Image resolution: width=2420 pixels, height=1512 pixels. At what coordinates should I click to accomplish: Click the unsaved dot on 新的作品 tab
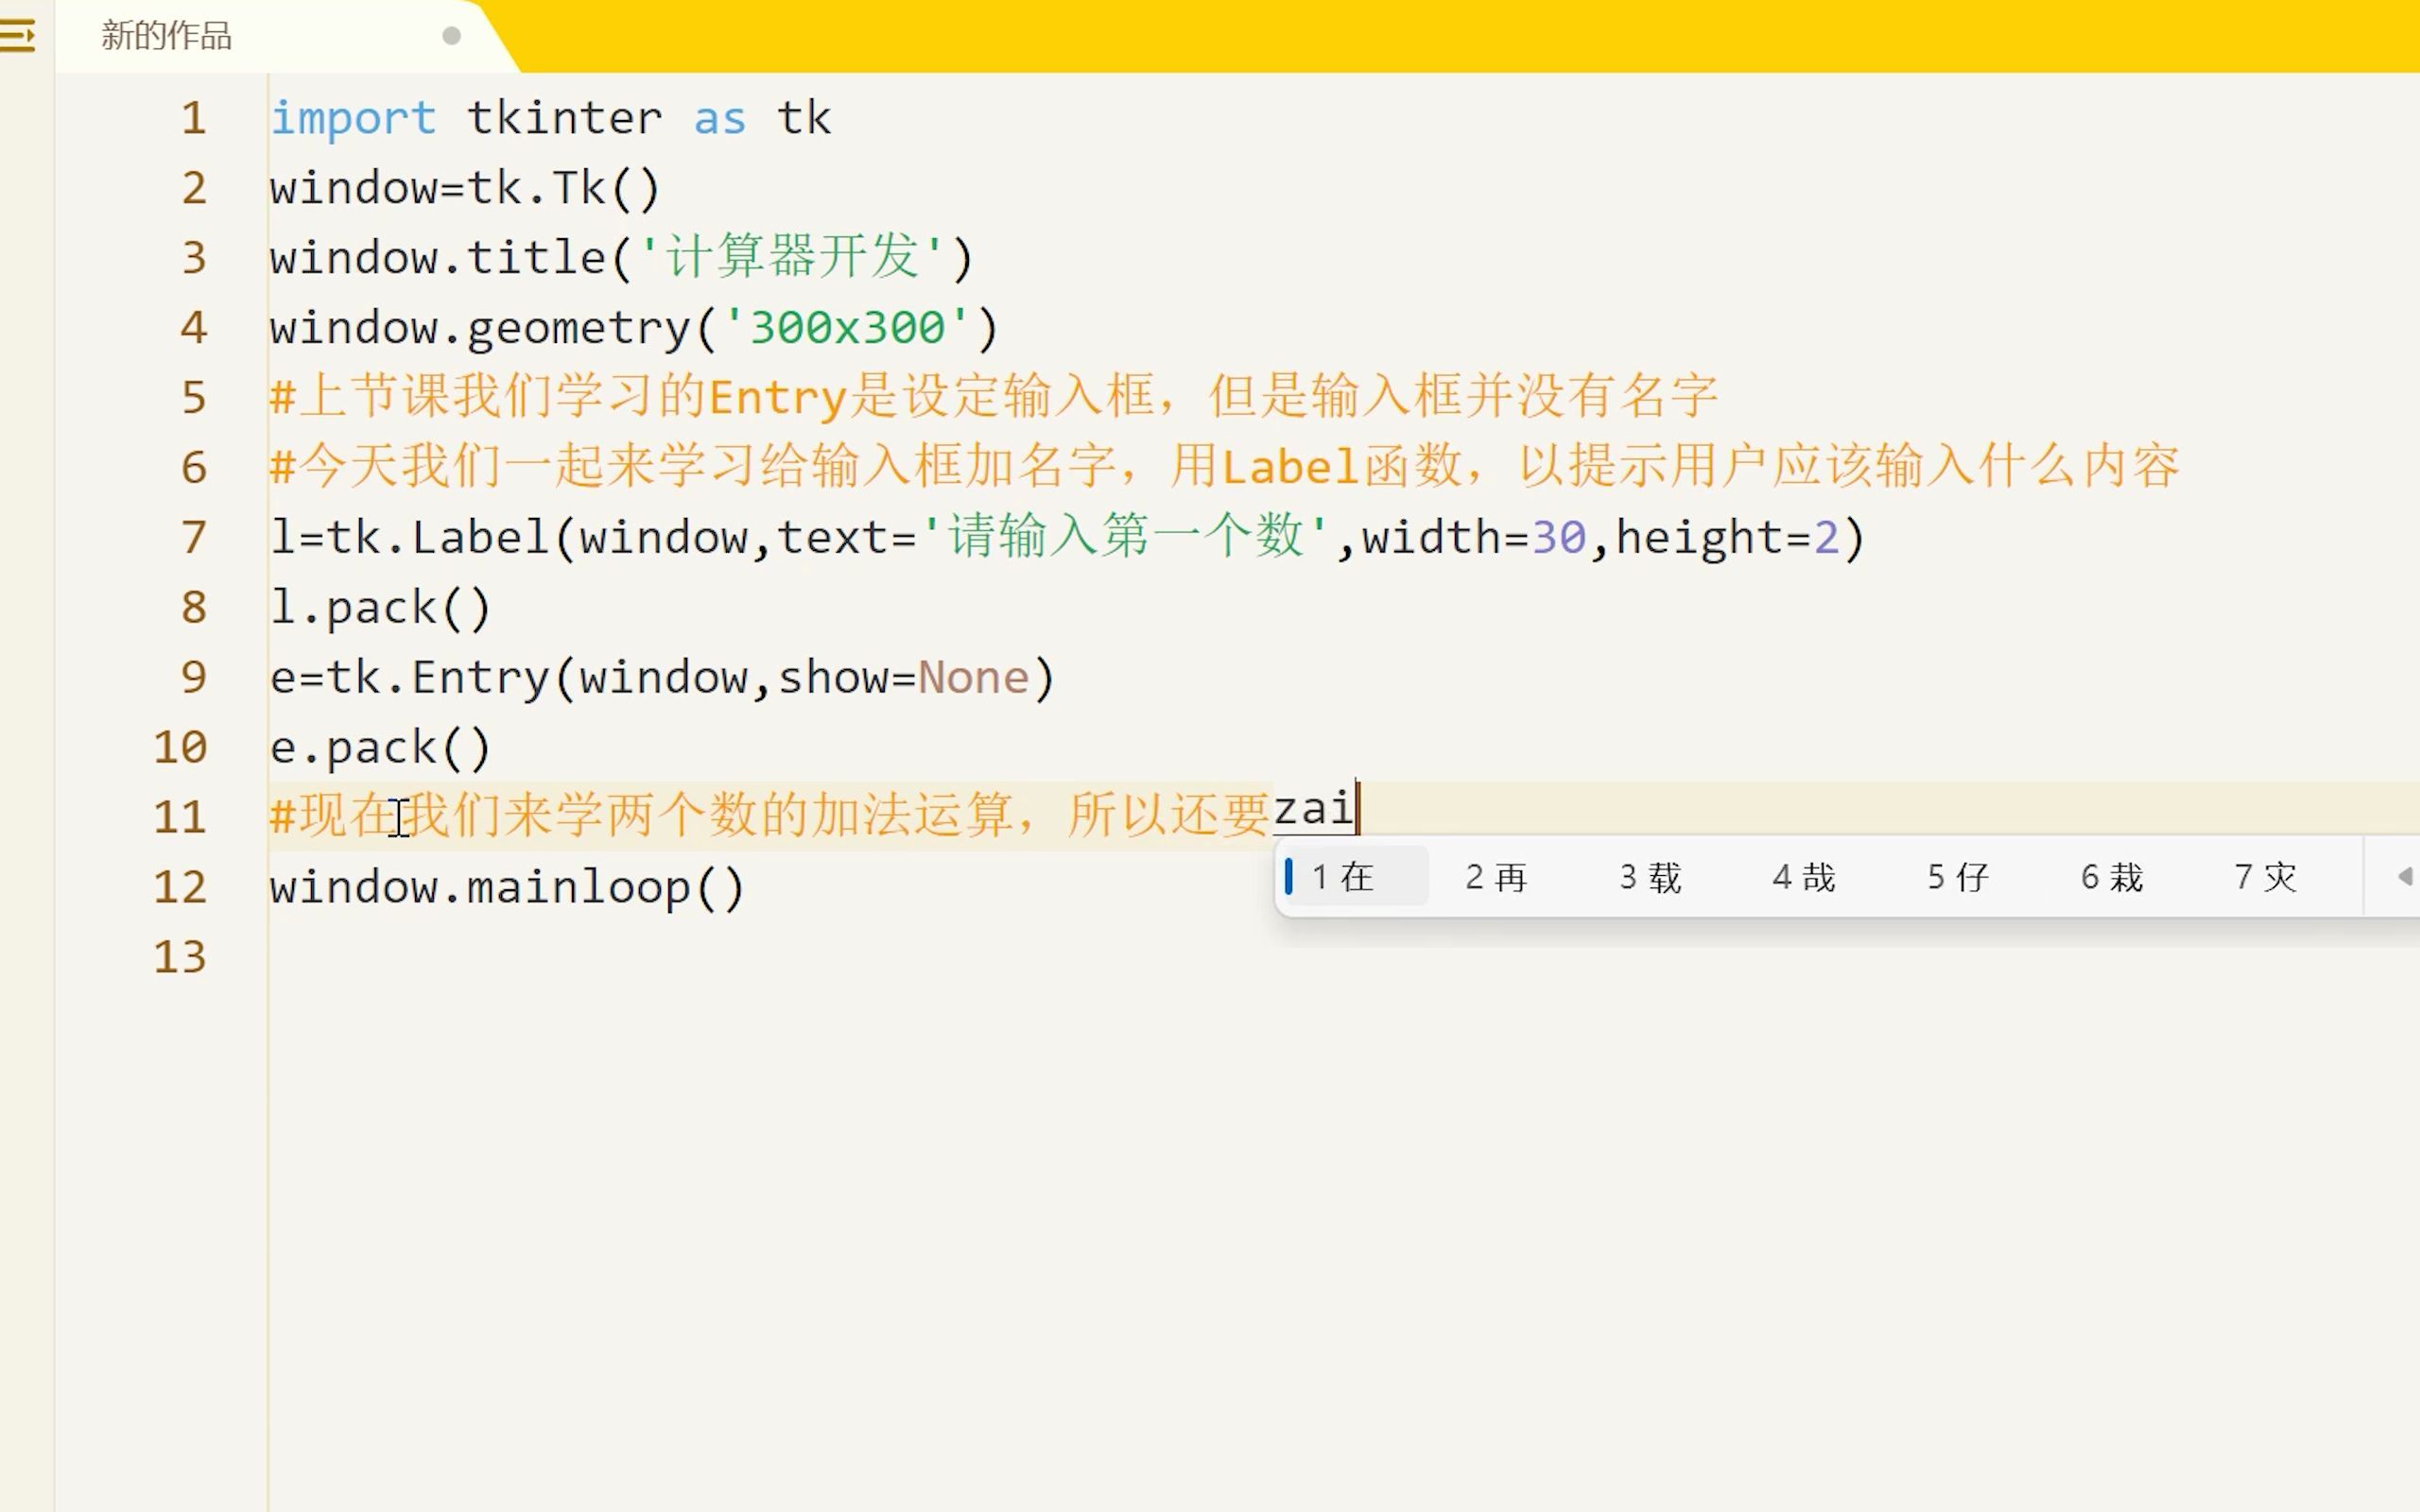pos(451,36)
